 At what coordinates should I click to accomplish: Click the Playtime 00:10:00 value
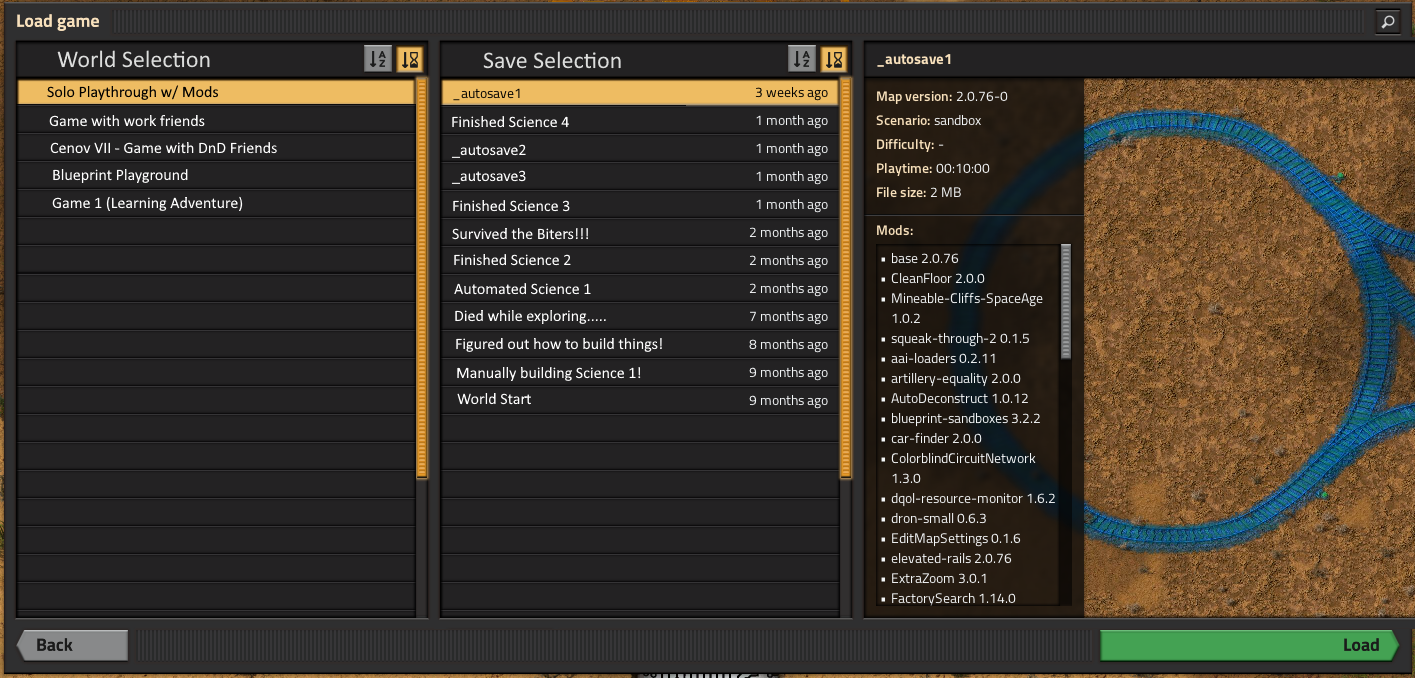click(963, 168)
